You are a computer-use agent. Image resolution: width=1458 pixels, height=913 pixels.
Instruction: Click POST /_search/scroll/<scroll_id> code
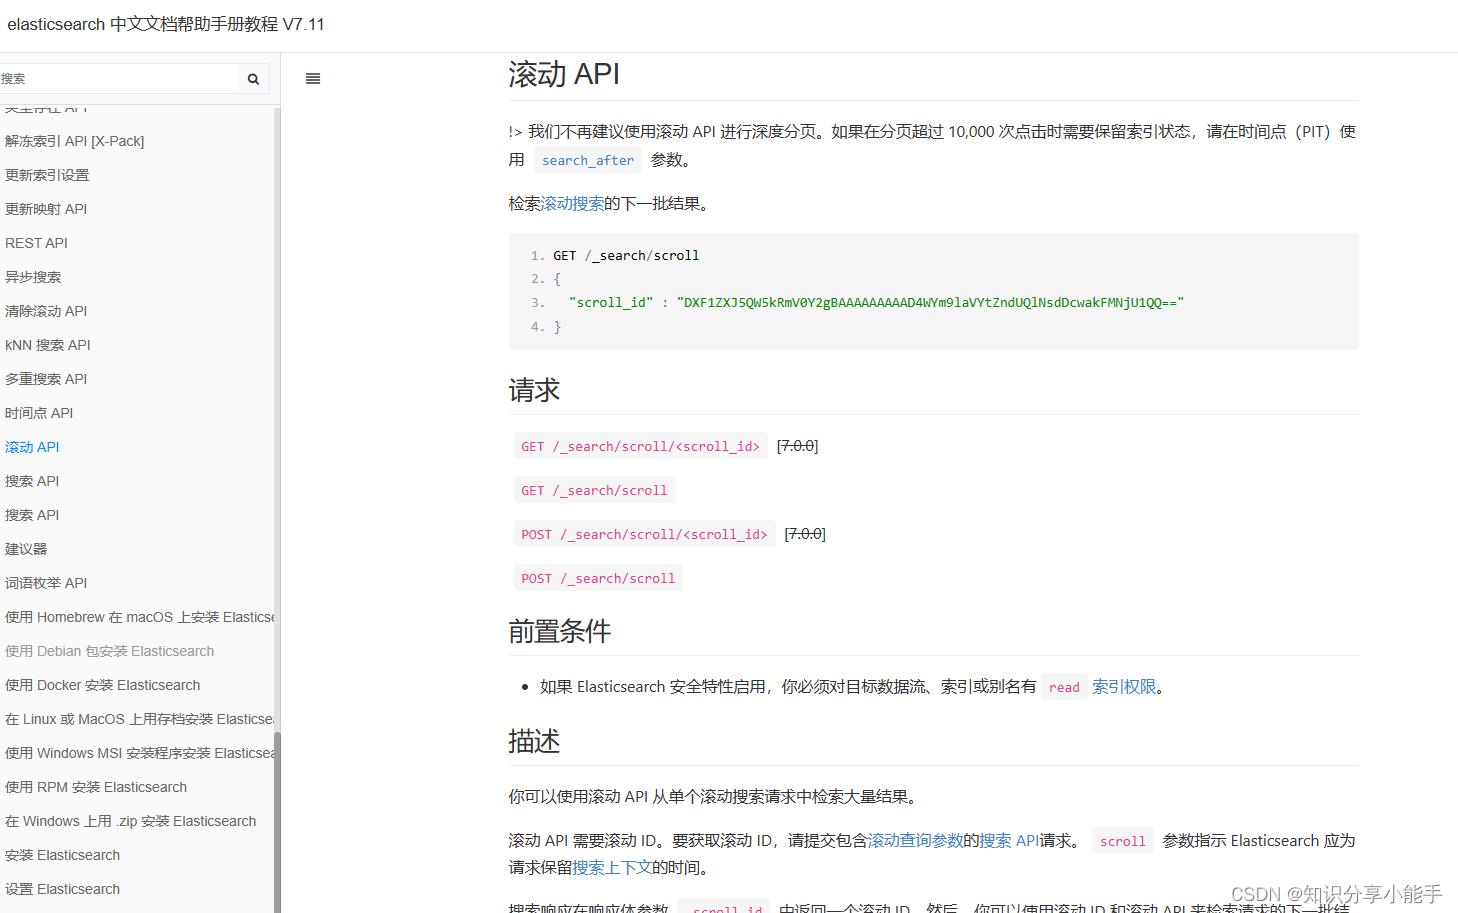tap(644, 535)
